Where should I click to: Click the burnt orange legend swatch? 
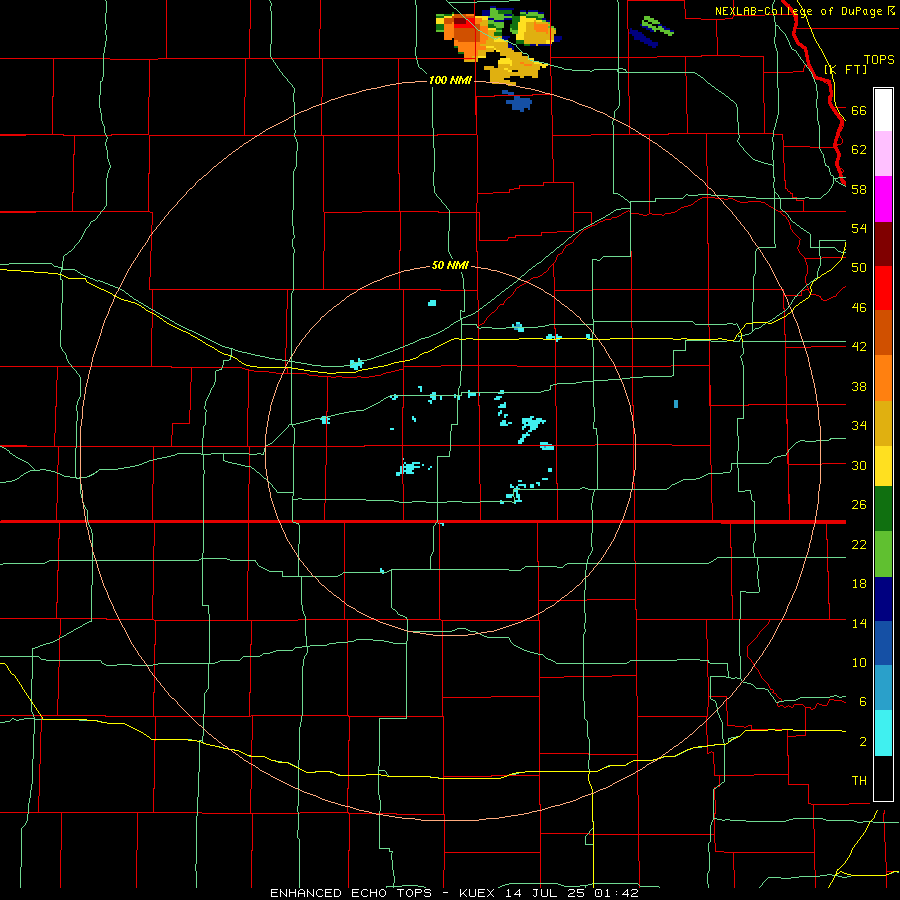(883, 332)
